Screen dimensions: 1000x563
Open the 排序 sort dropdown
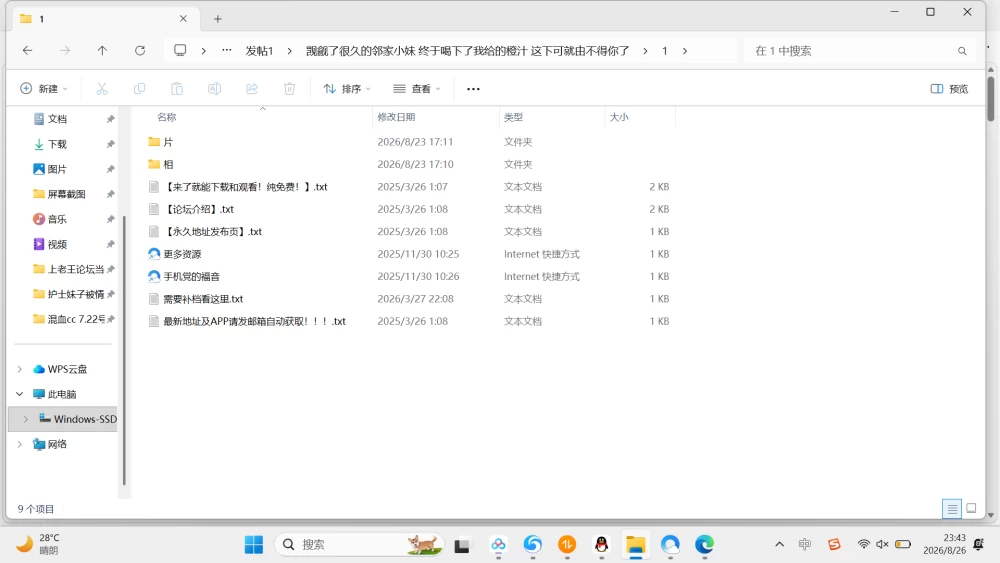point(347,89)
